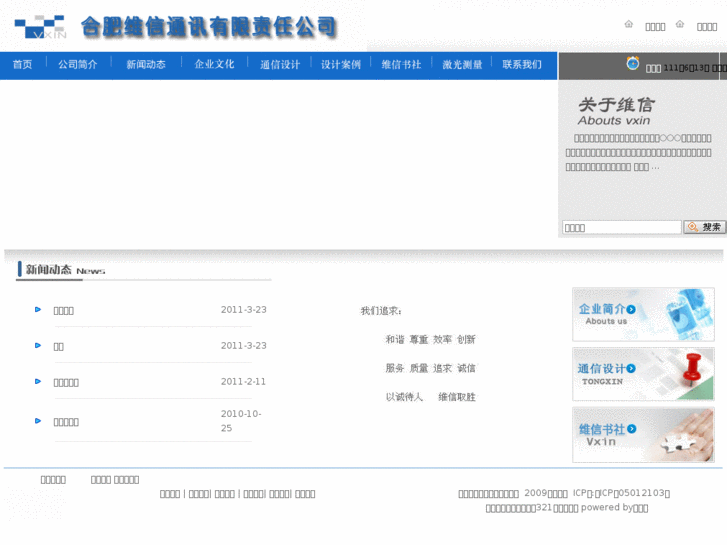Screen dimensions: 727x545
Task: Open 激光测量 in the navigation bar
Action: point(463,65)
